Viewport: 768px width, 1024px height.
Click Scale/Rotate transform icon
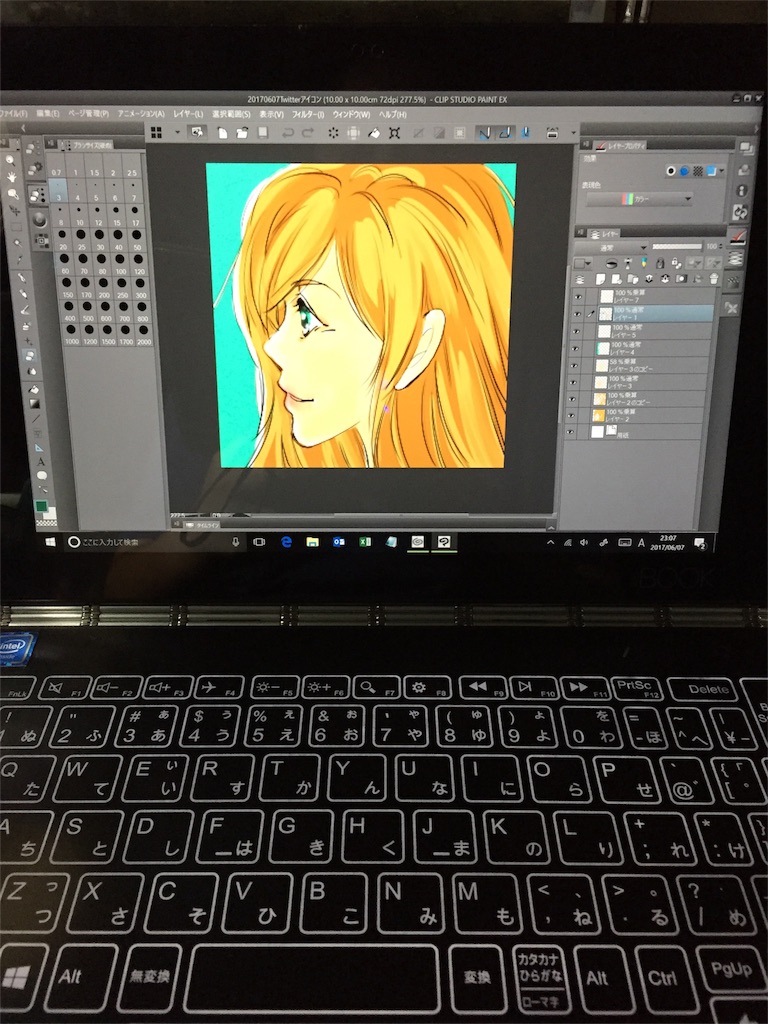[394, 133]
